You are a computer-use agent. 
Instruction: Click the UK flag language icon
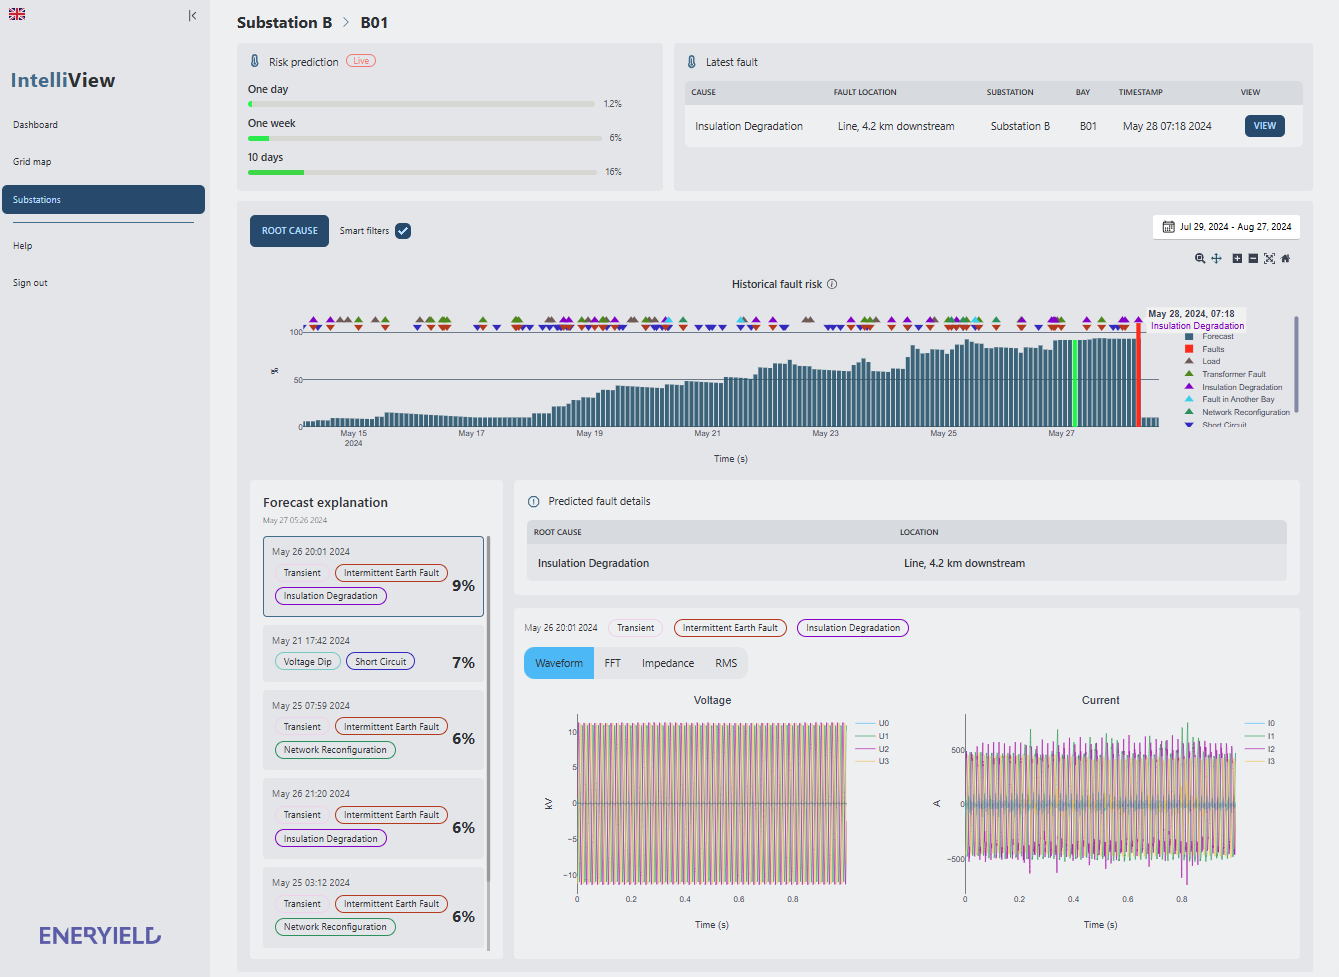tap(17, 14)
